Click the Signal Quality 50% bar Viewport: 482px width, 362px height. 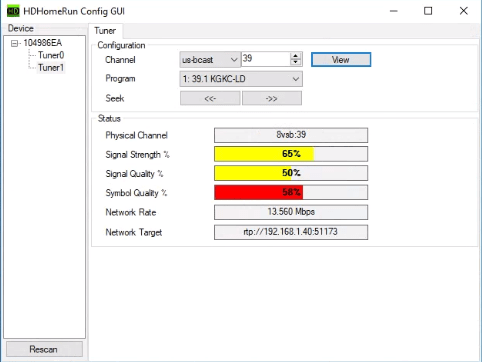pyautogui.click(x=291, y=173)
